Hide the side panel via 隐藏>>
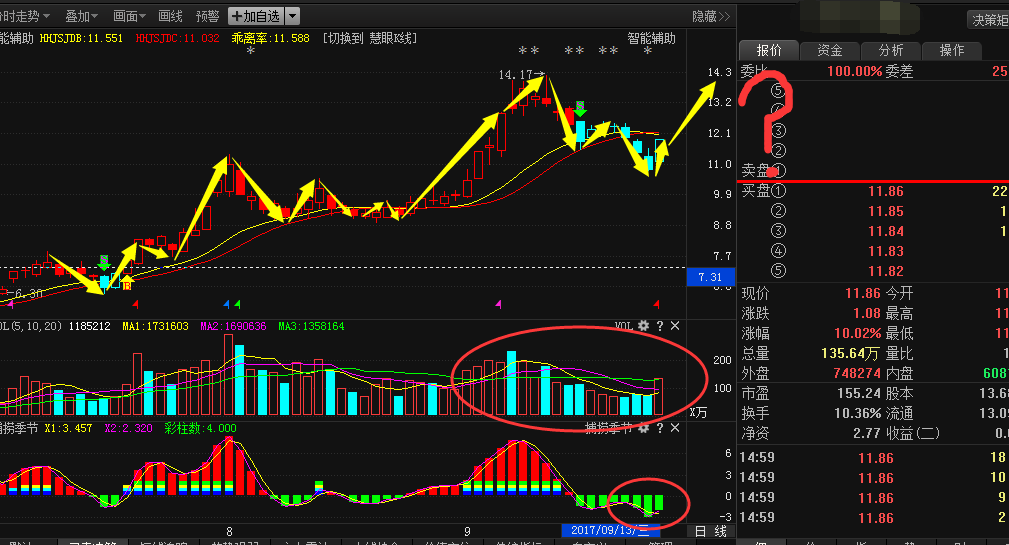The image size is (1009, 545). [x=711, y=16]
